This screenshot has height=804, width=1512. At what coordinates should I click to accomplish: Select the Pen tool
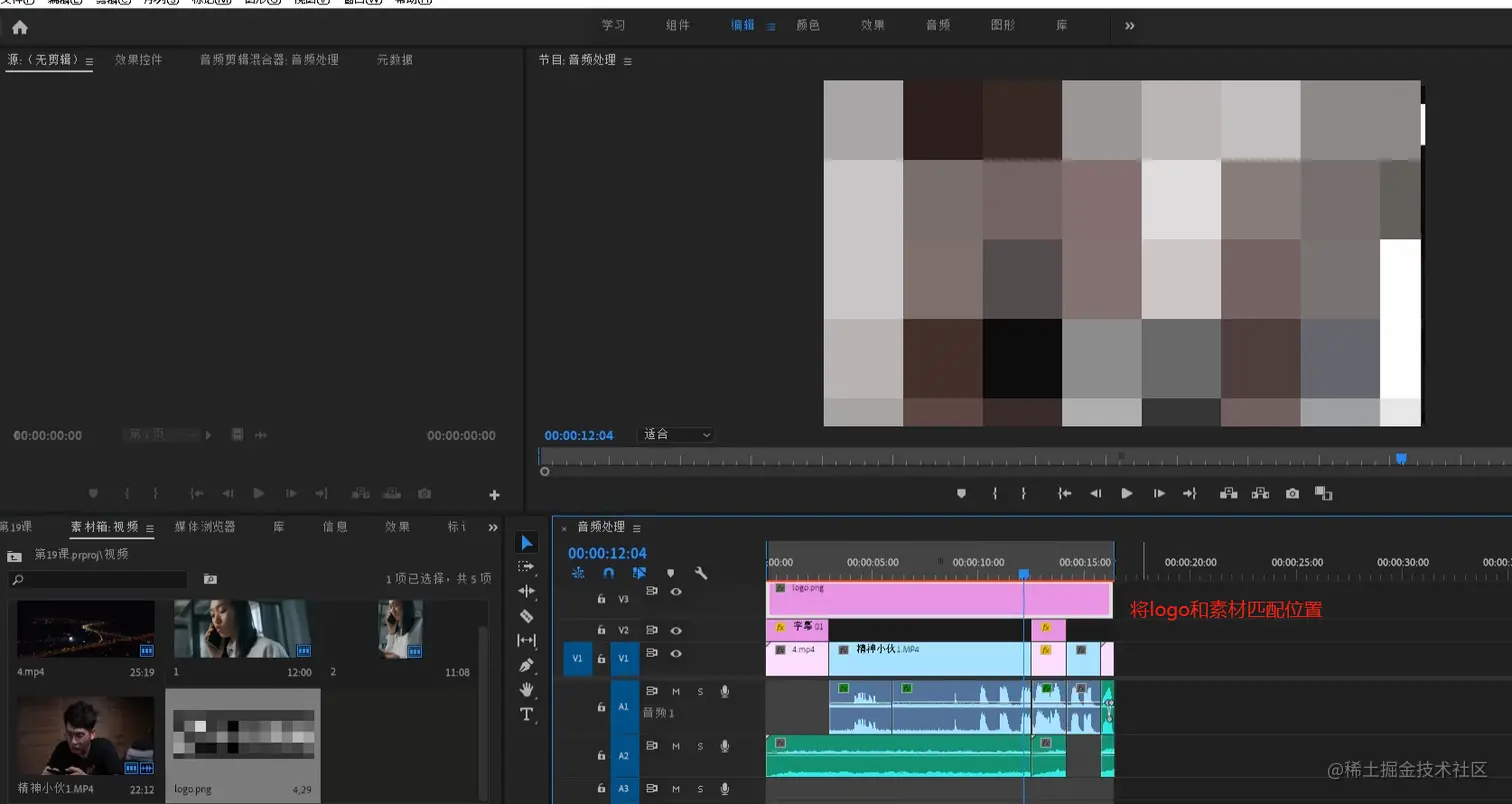point(526,665)
